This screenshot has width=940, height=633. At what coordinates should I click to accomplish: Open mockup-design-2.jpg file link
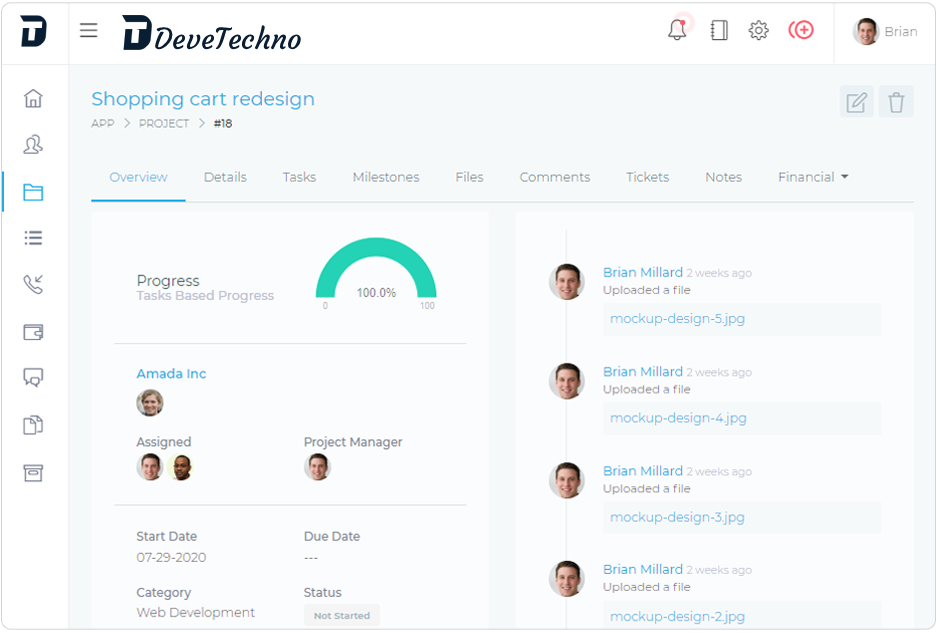(677, 616)
